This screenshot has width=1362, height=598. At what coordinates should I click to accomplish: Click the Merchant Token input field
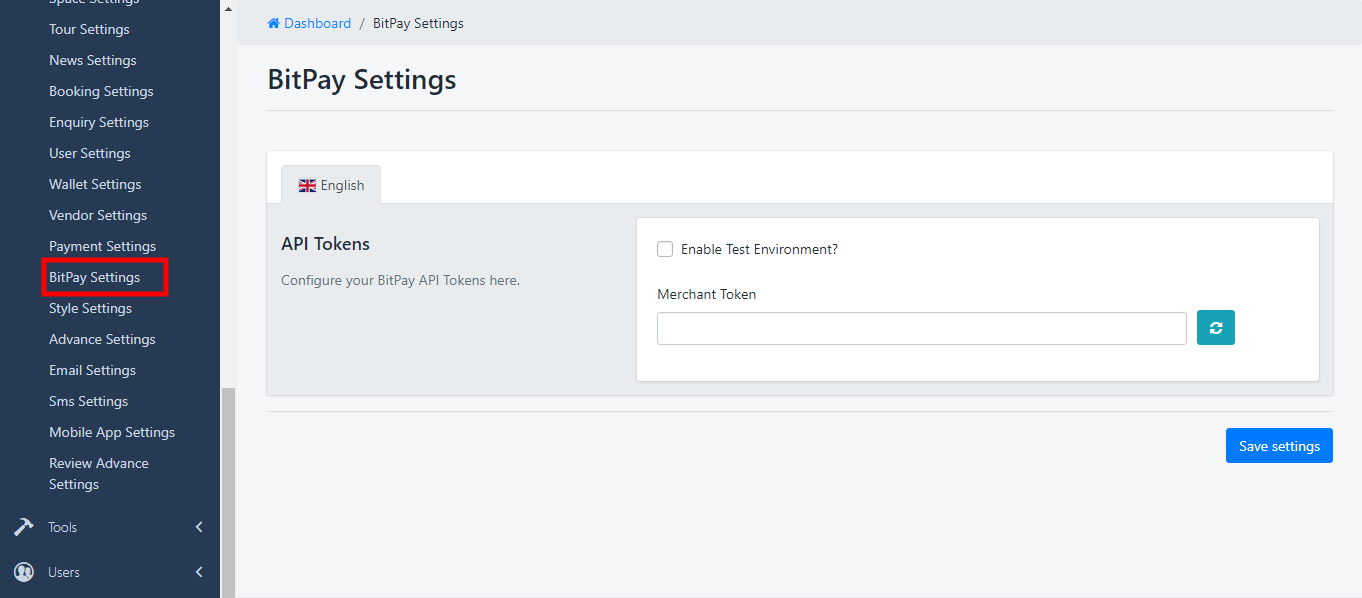coord(920,327)
